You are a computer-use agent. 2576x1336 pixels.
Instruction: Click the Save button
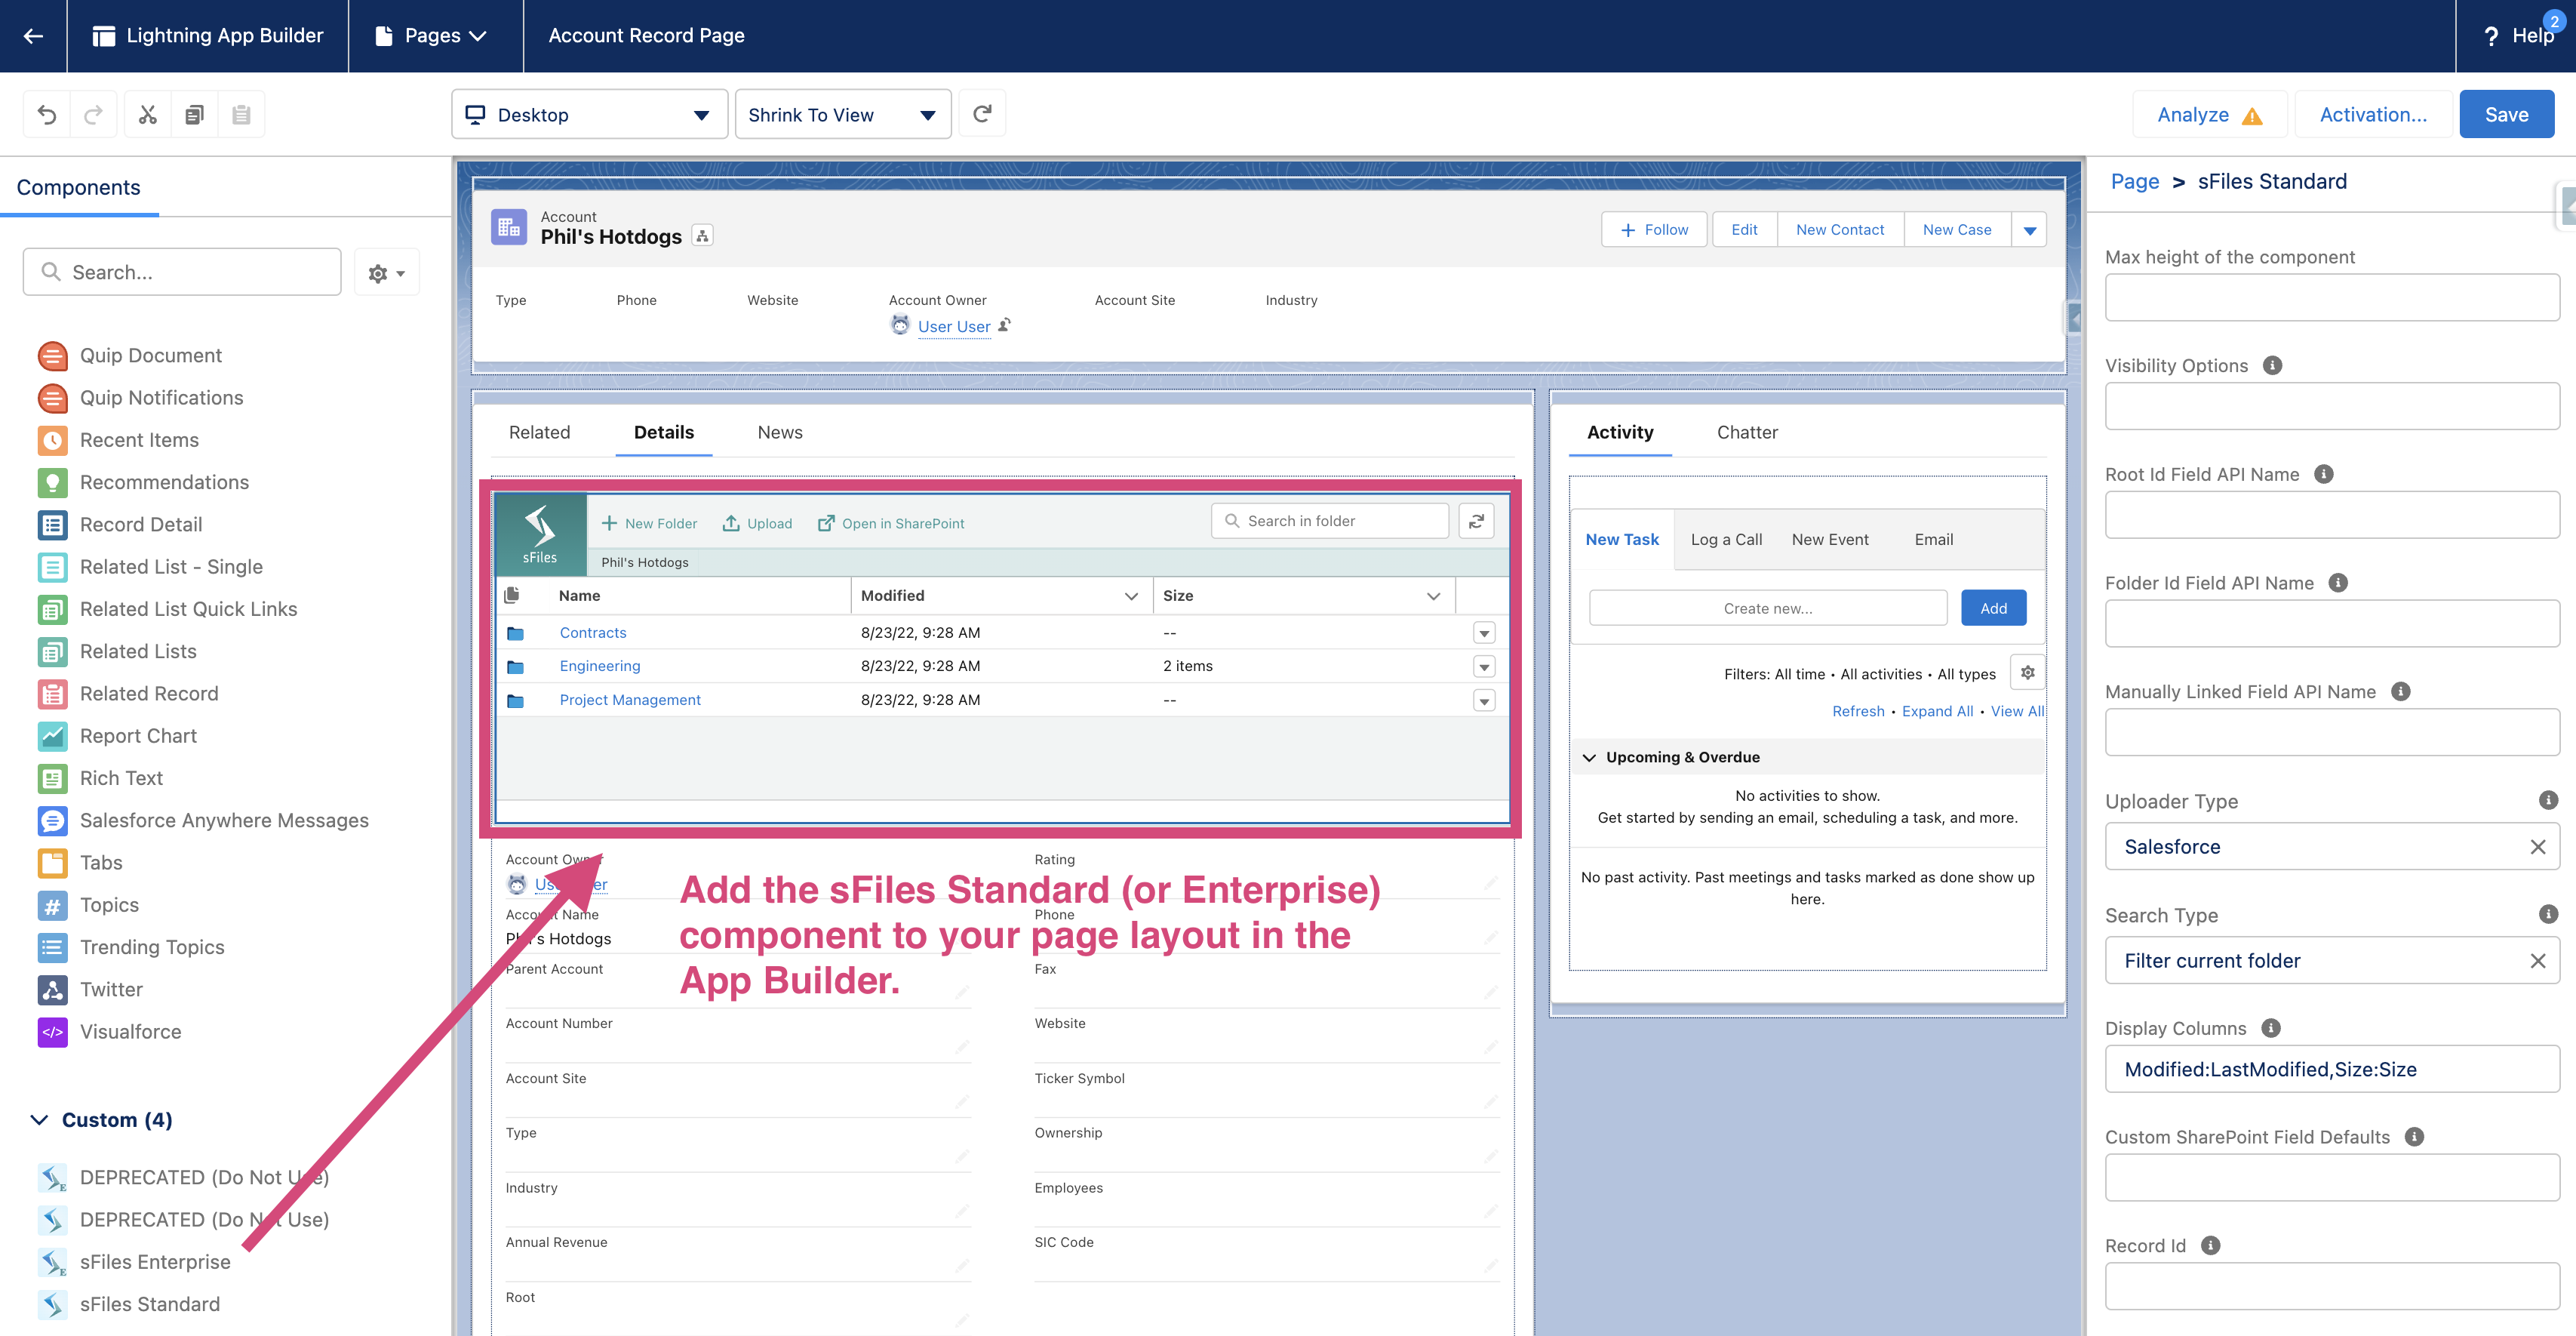(2506, 115)
